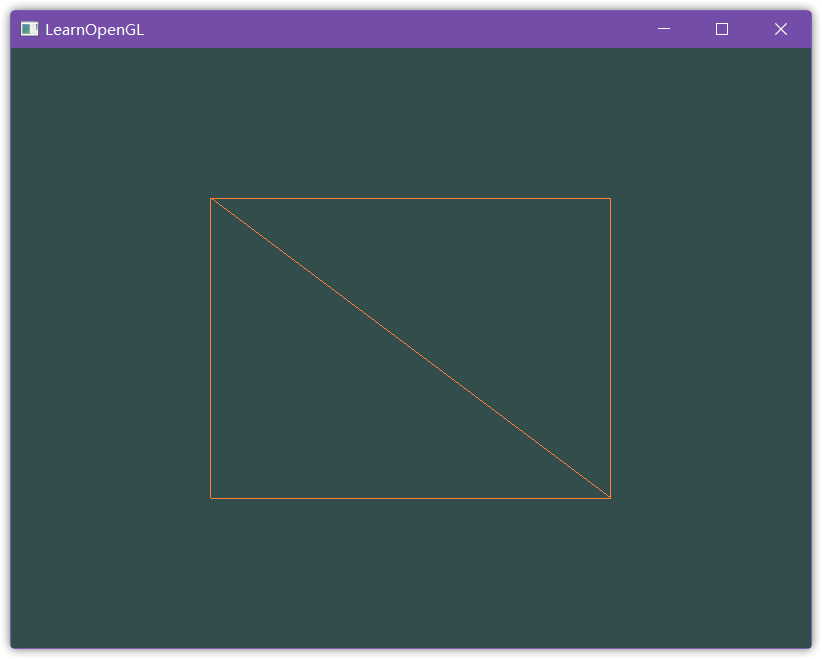Click the middle of the rectangle's bottom edge

click(410, 497)
